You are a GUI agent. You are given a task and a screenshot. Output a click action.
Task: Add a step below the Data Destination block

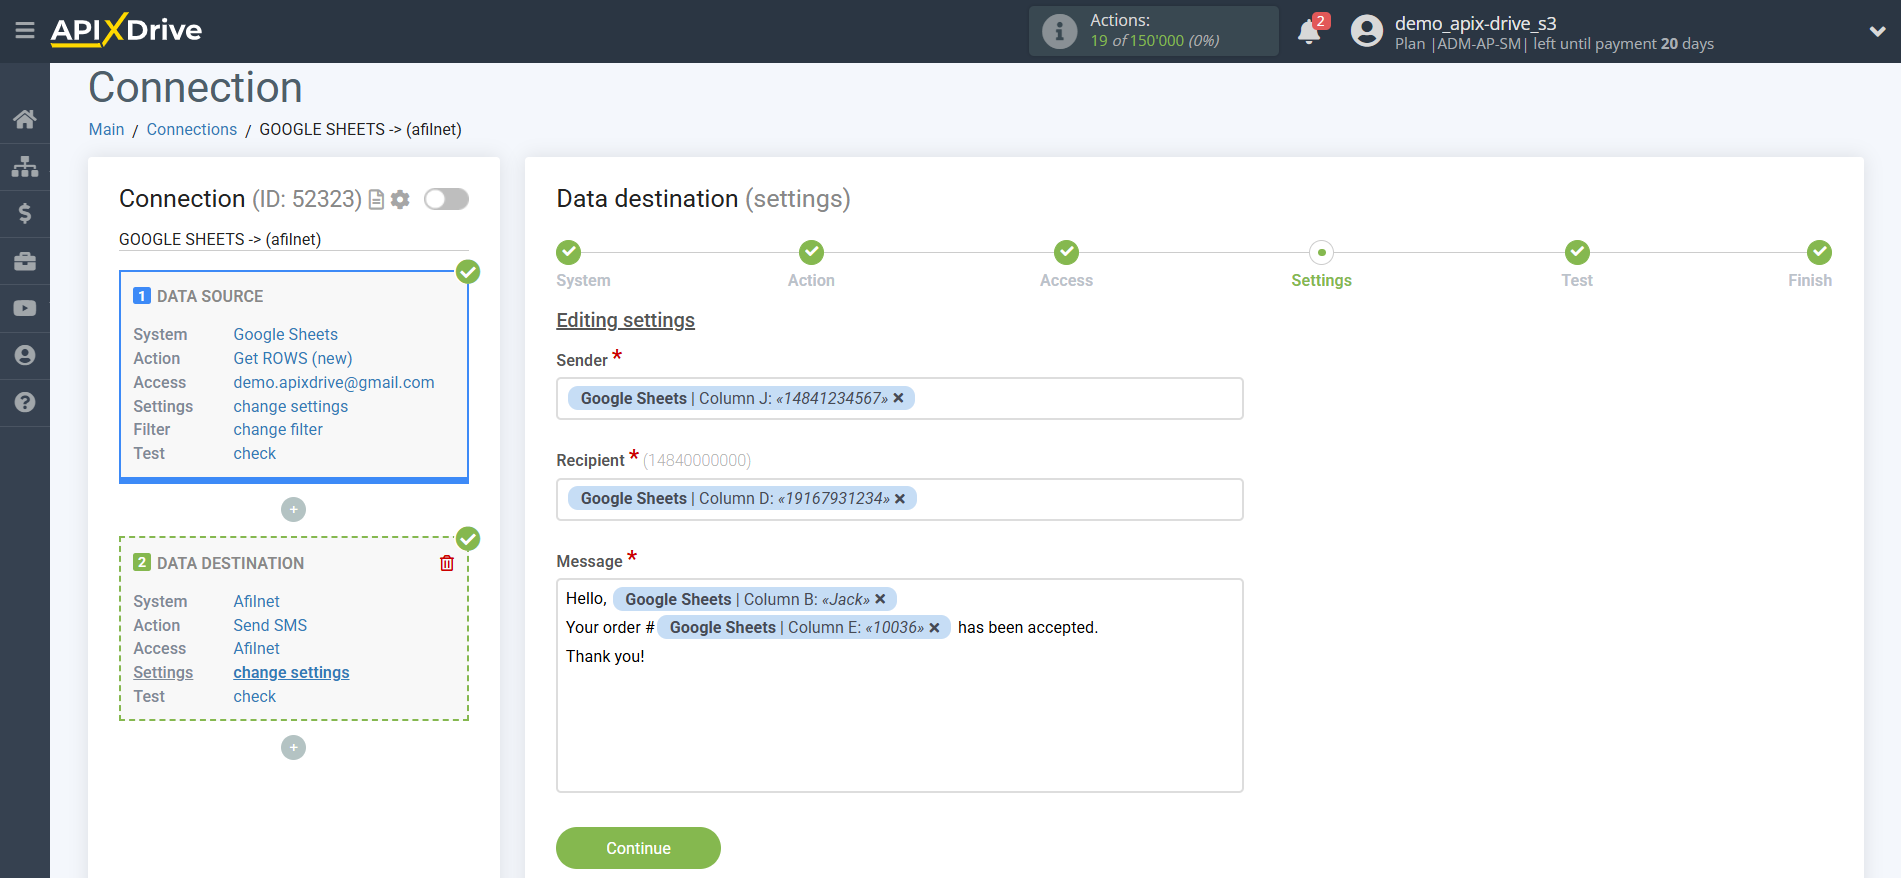[x=293, y=748]
